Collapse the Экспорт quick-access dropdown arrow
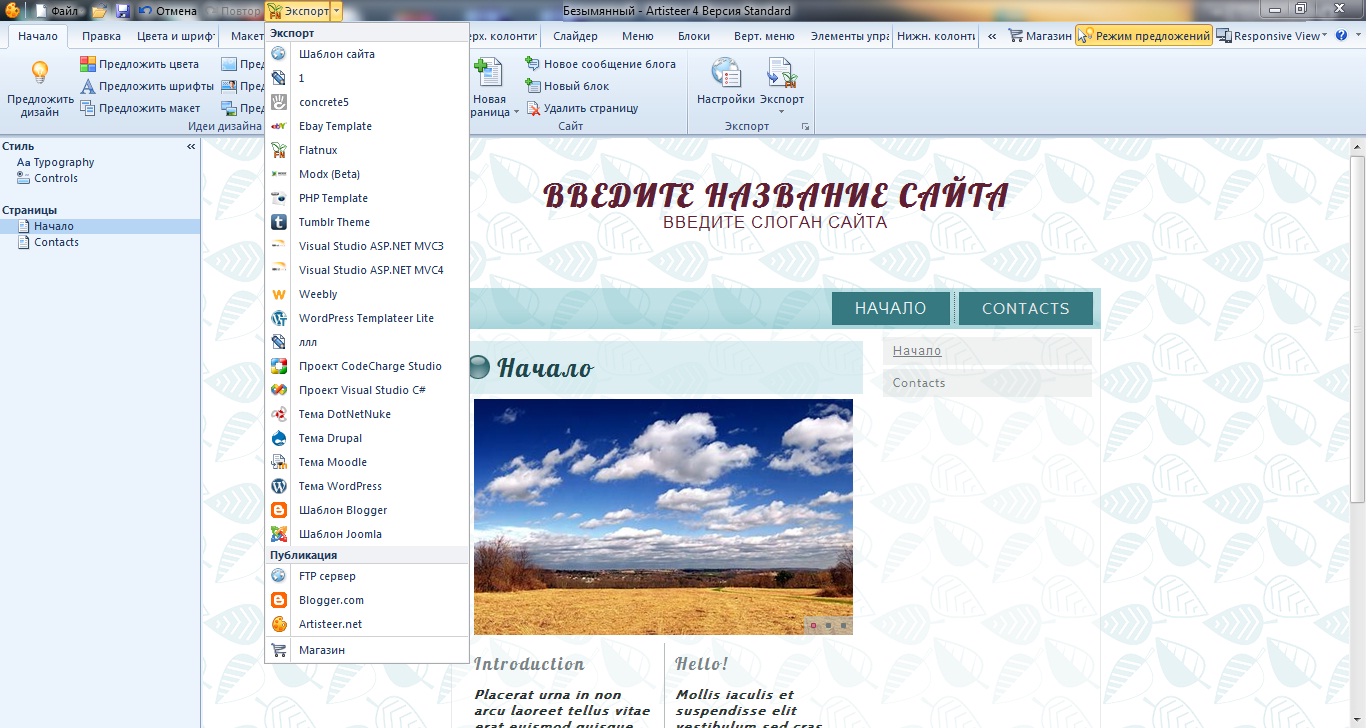This screenshot has width=1368, height=728. click(337, 11)
